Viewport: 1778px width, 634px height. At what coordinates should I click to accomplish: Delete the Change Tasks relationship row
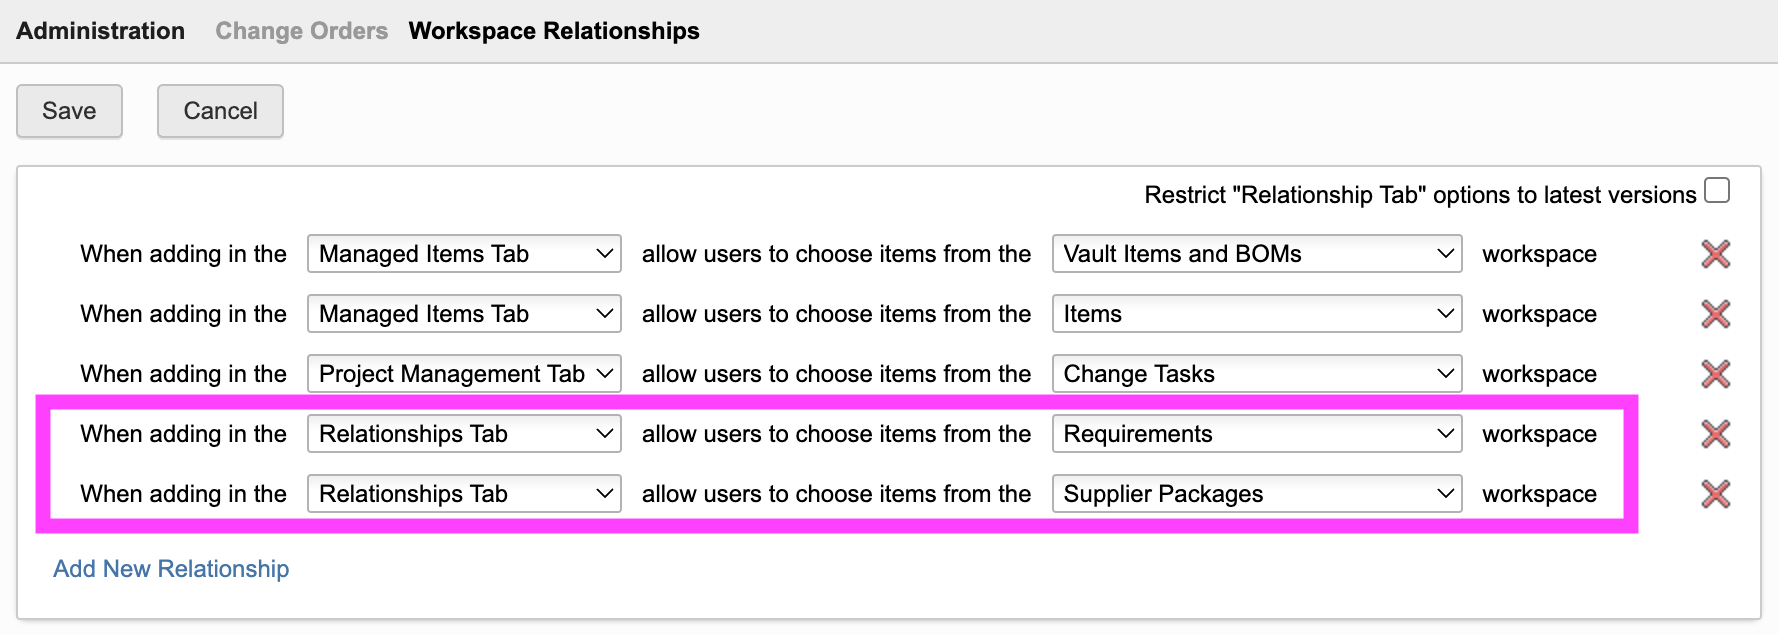click(x=1715, y=374)
